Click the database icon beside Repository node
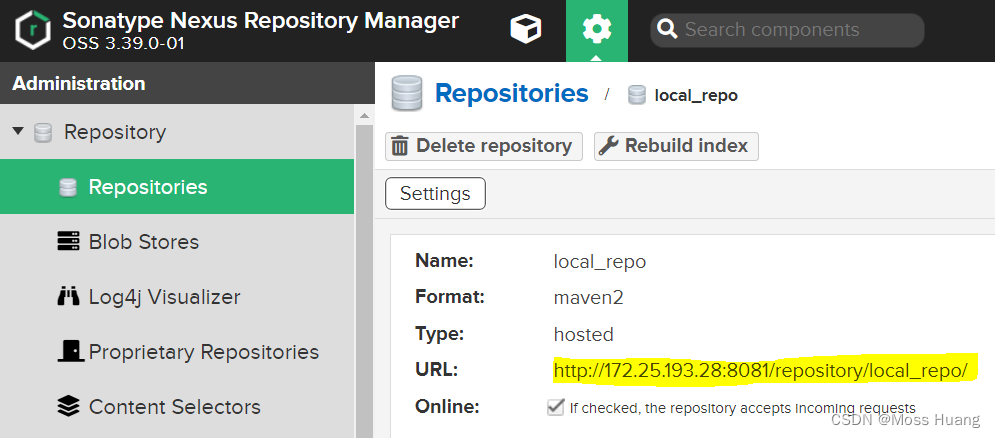Image resolution: width=995 pixels, height=438 pixels. tap(43, 133)
